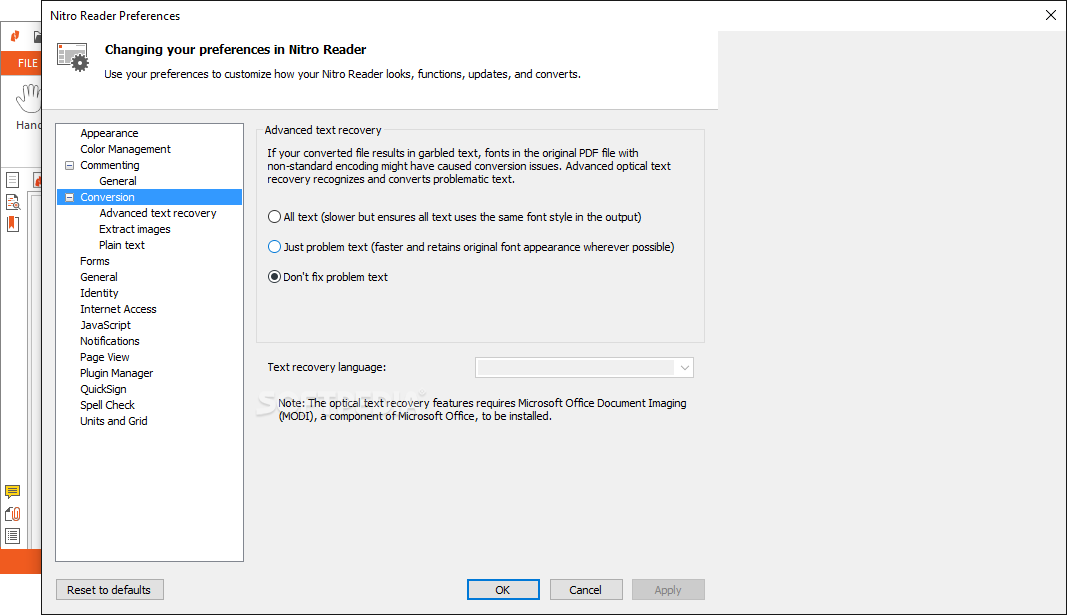
Task: Open the Output list panel icon in sidebar
Action: tap(12, 535)
